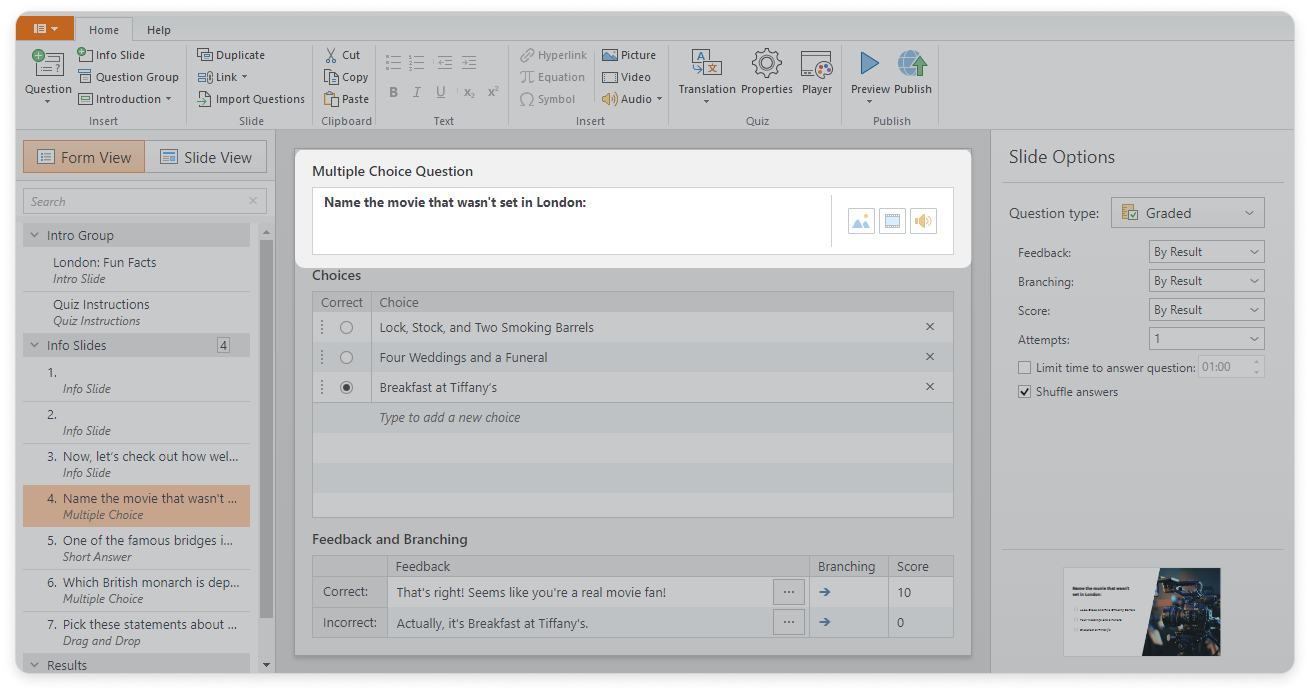Add video to question text
The image size is (1310, 693).
[x=892, y=221]
